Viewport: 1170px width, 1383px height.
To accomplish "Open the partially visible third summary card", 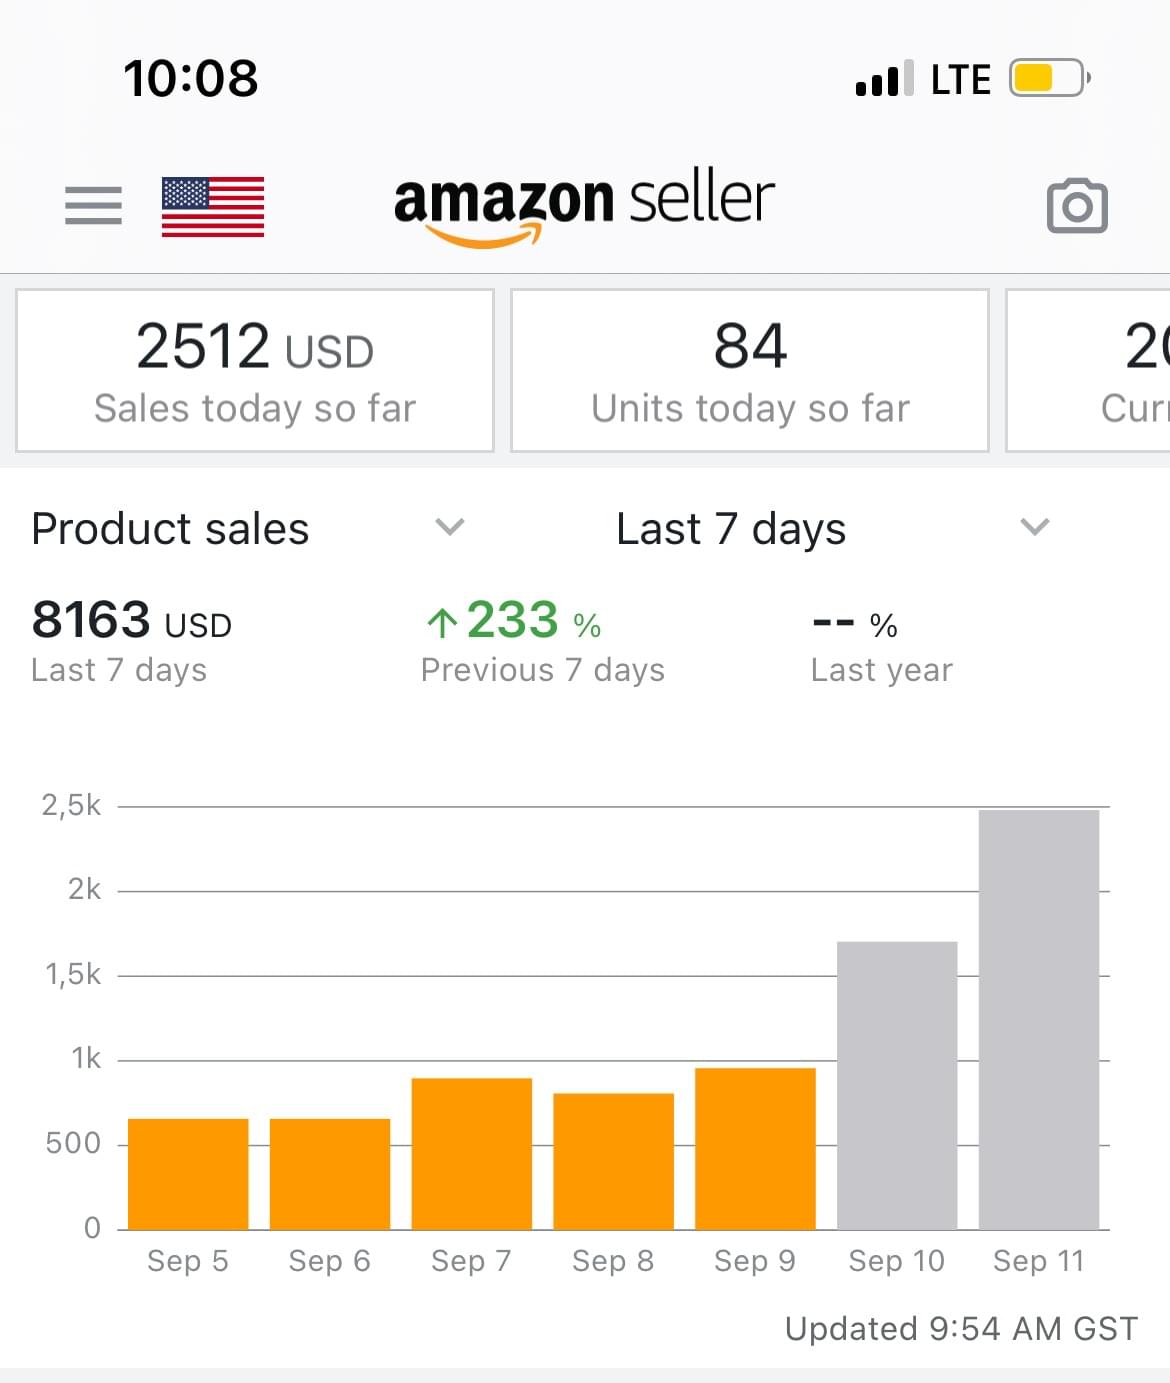I will pos(1088,370).
